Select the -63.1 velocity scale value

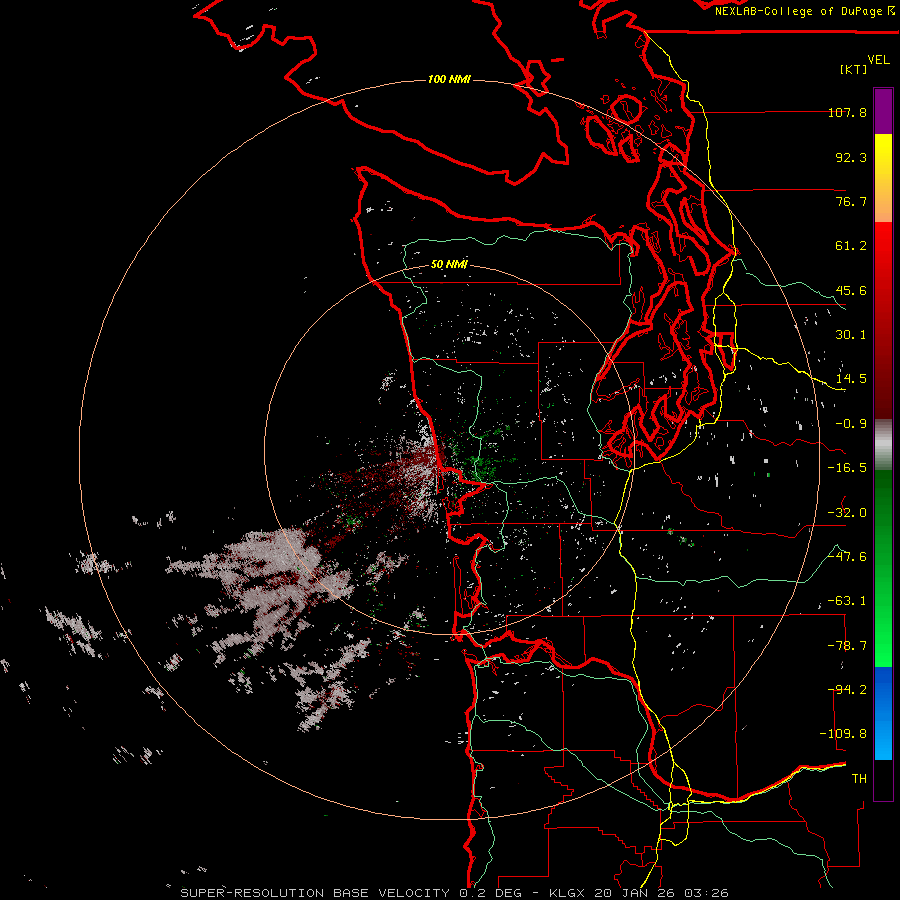pyautogui.click(x=847, y=601)
